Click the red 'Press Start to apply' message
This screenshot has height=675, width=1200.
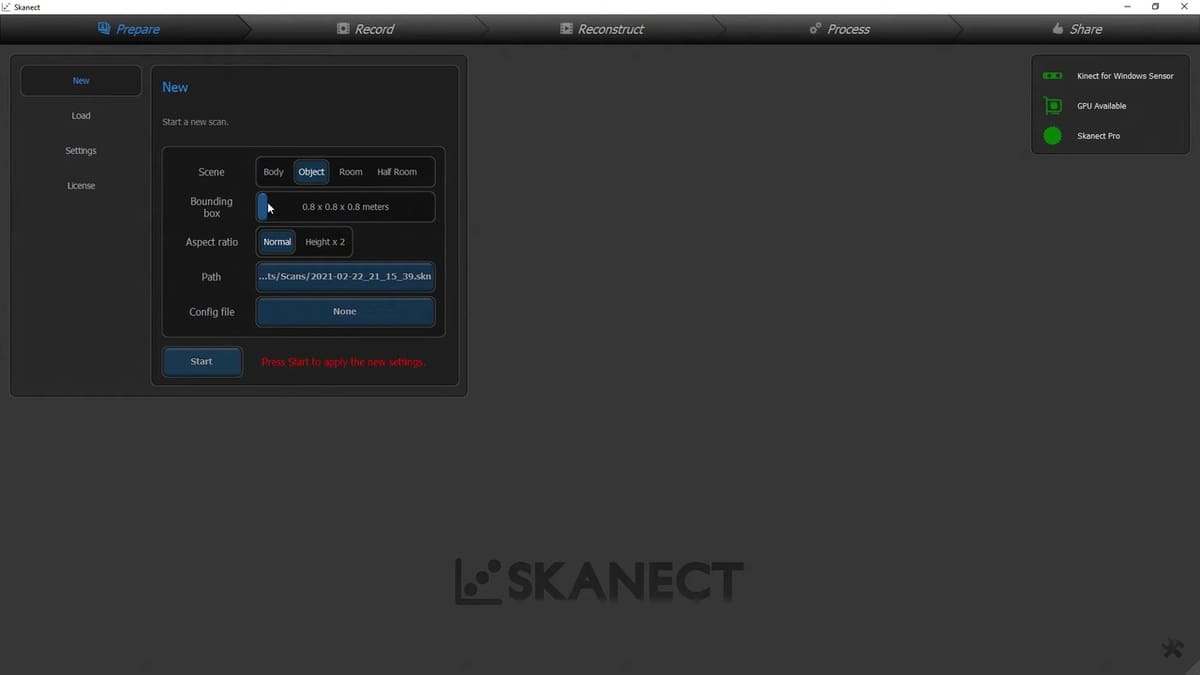[343, 362]
